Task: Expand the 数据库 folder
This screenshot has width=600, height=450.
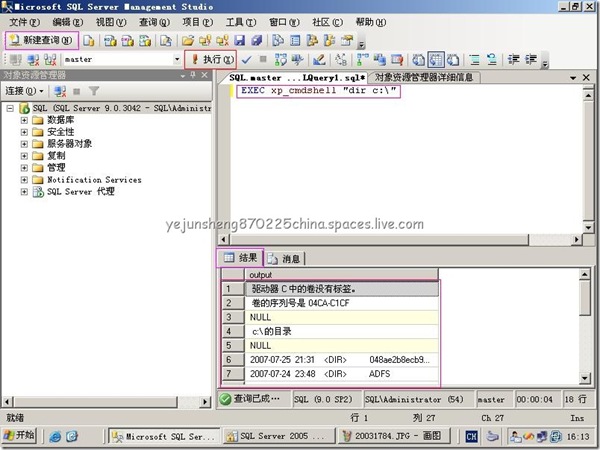Action: [24, 120]
